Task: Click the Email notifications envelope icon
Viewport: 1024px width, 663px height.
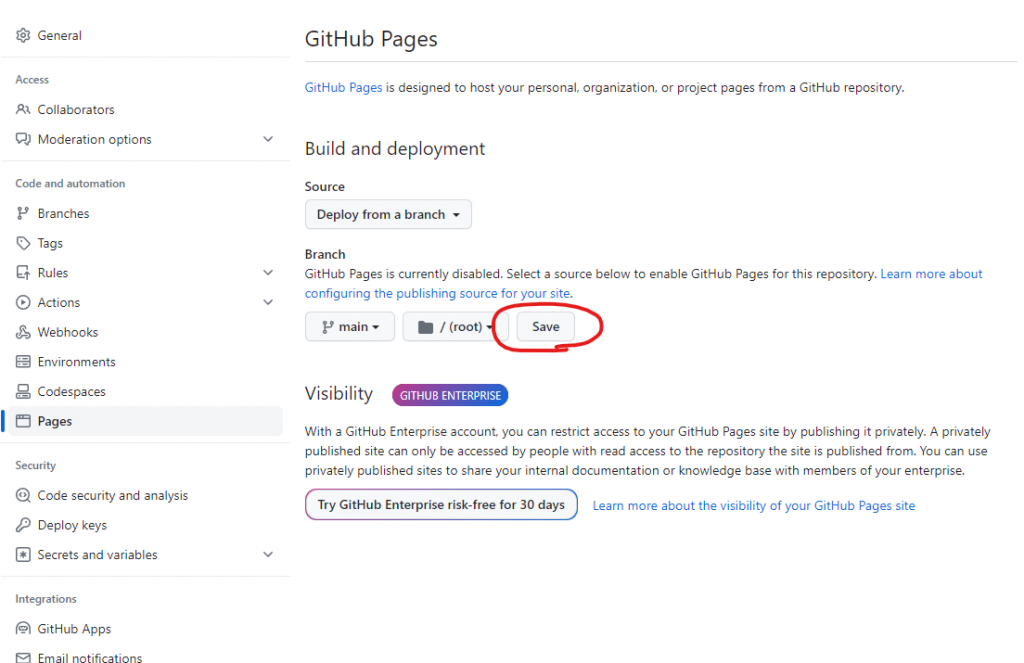Action: (x=23, y=658)
